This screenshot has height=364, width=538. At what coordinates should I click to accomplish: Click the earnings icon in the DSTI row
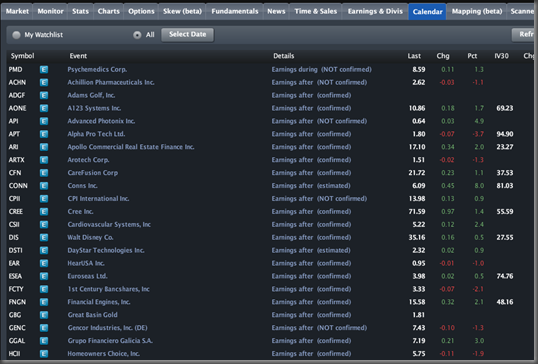[44, 250]
